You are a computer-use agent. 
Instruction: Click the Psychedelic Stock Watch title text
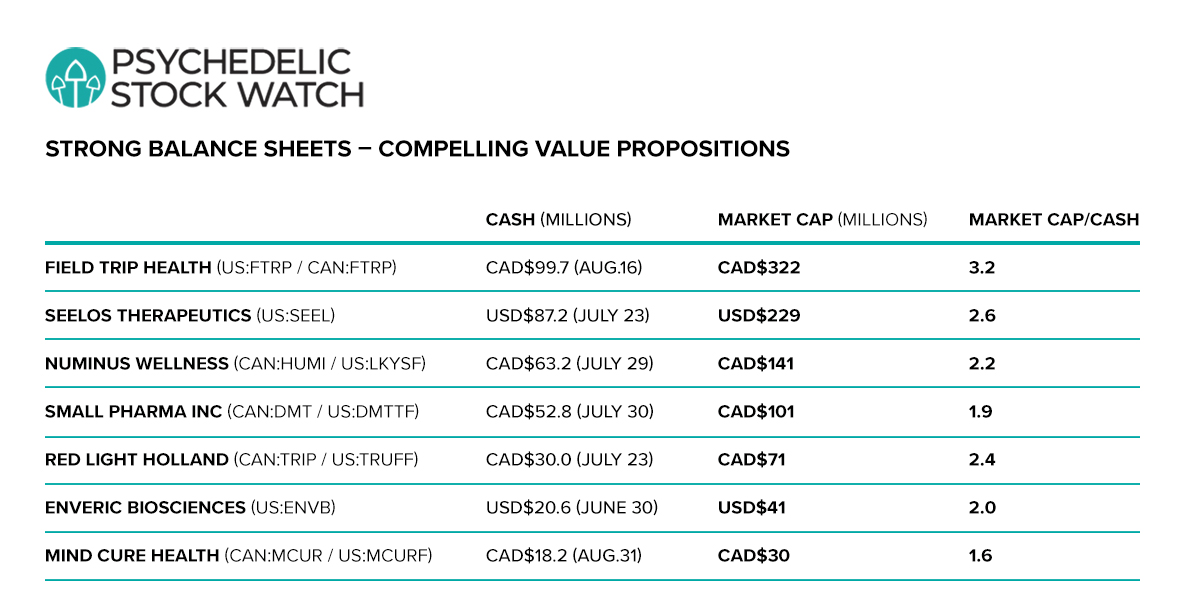pyautogui.click(x=237, y=78)
